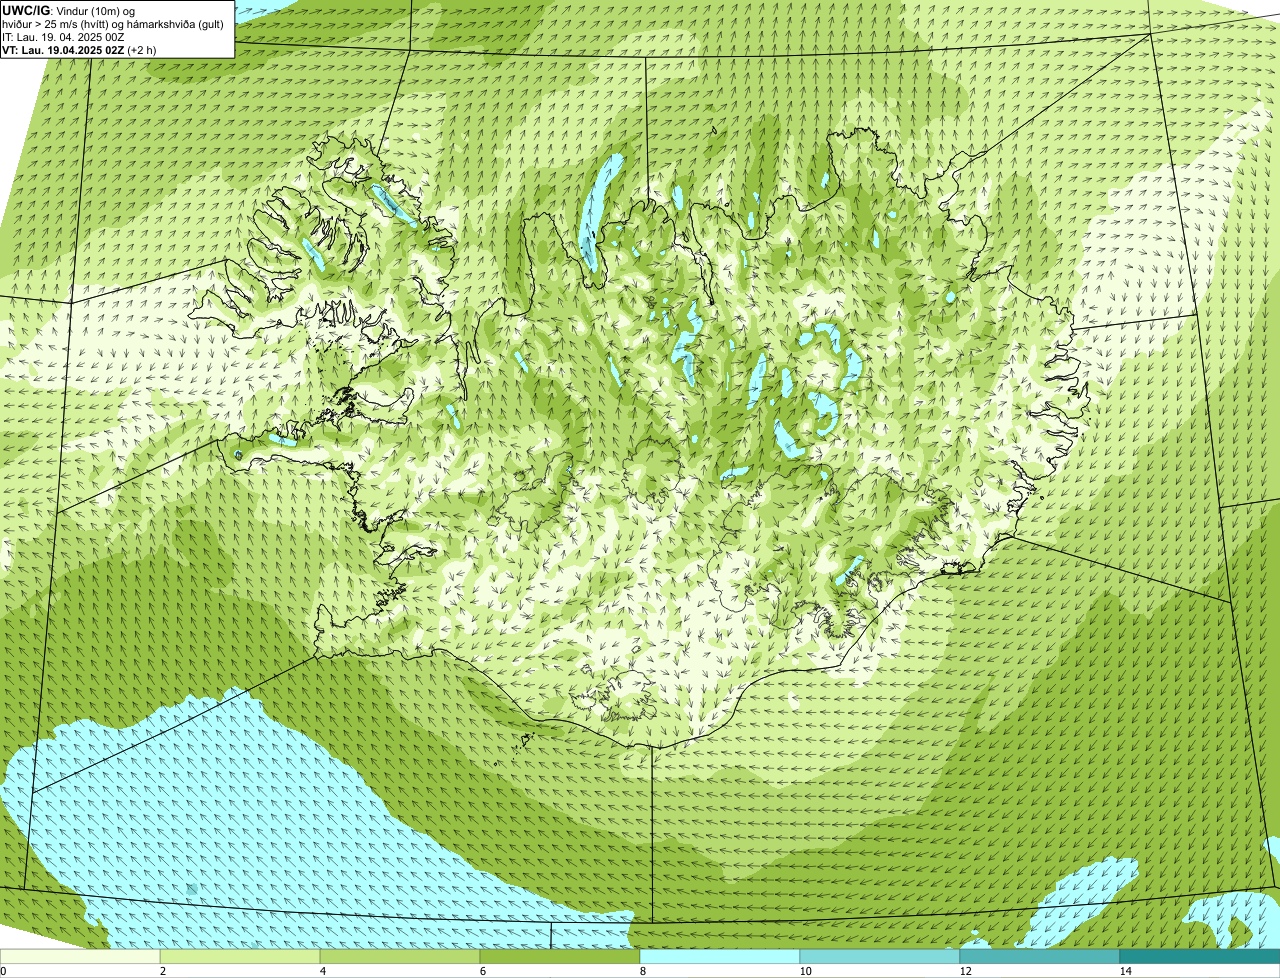
Task: Click the '0' label on the wind scale
Action: coord(3,971)
